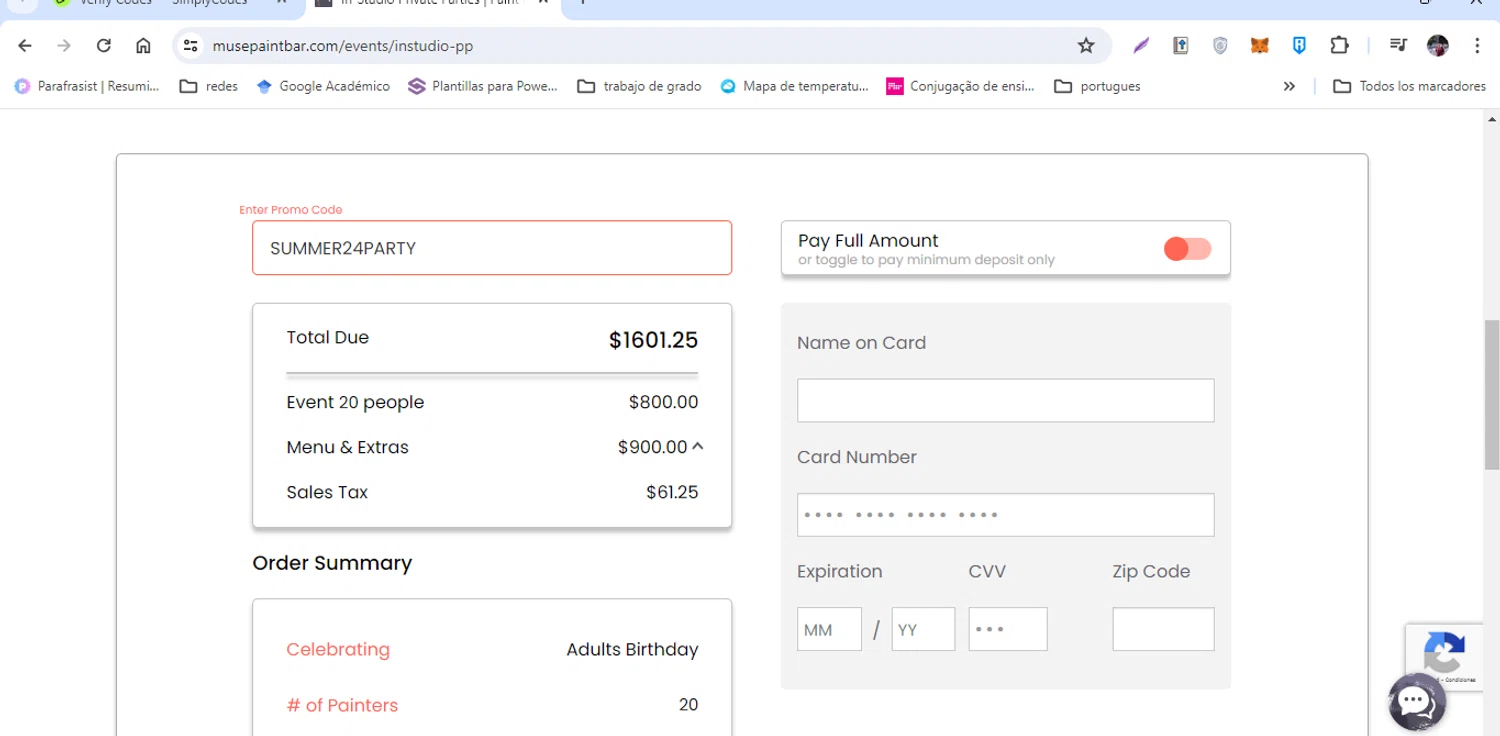
Task: Open Chrome's three-dot menu
Action: tap(1477, 46)
